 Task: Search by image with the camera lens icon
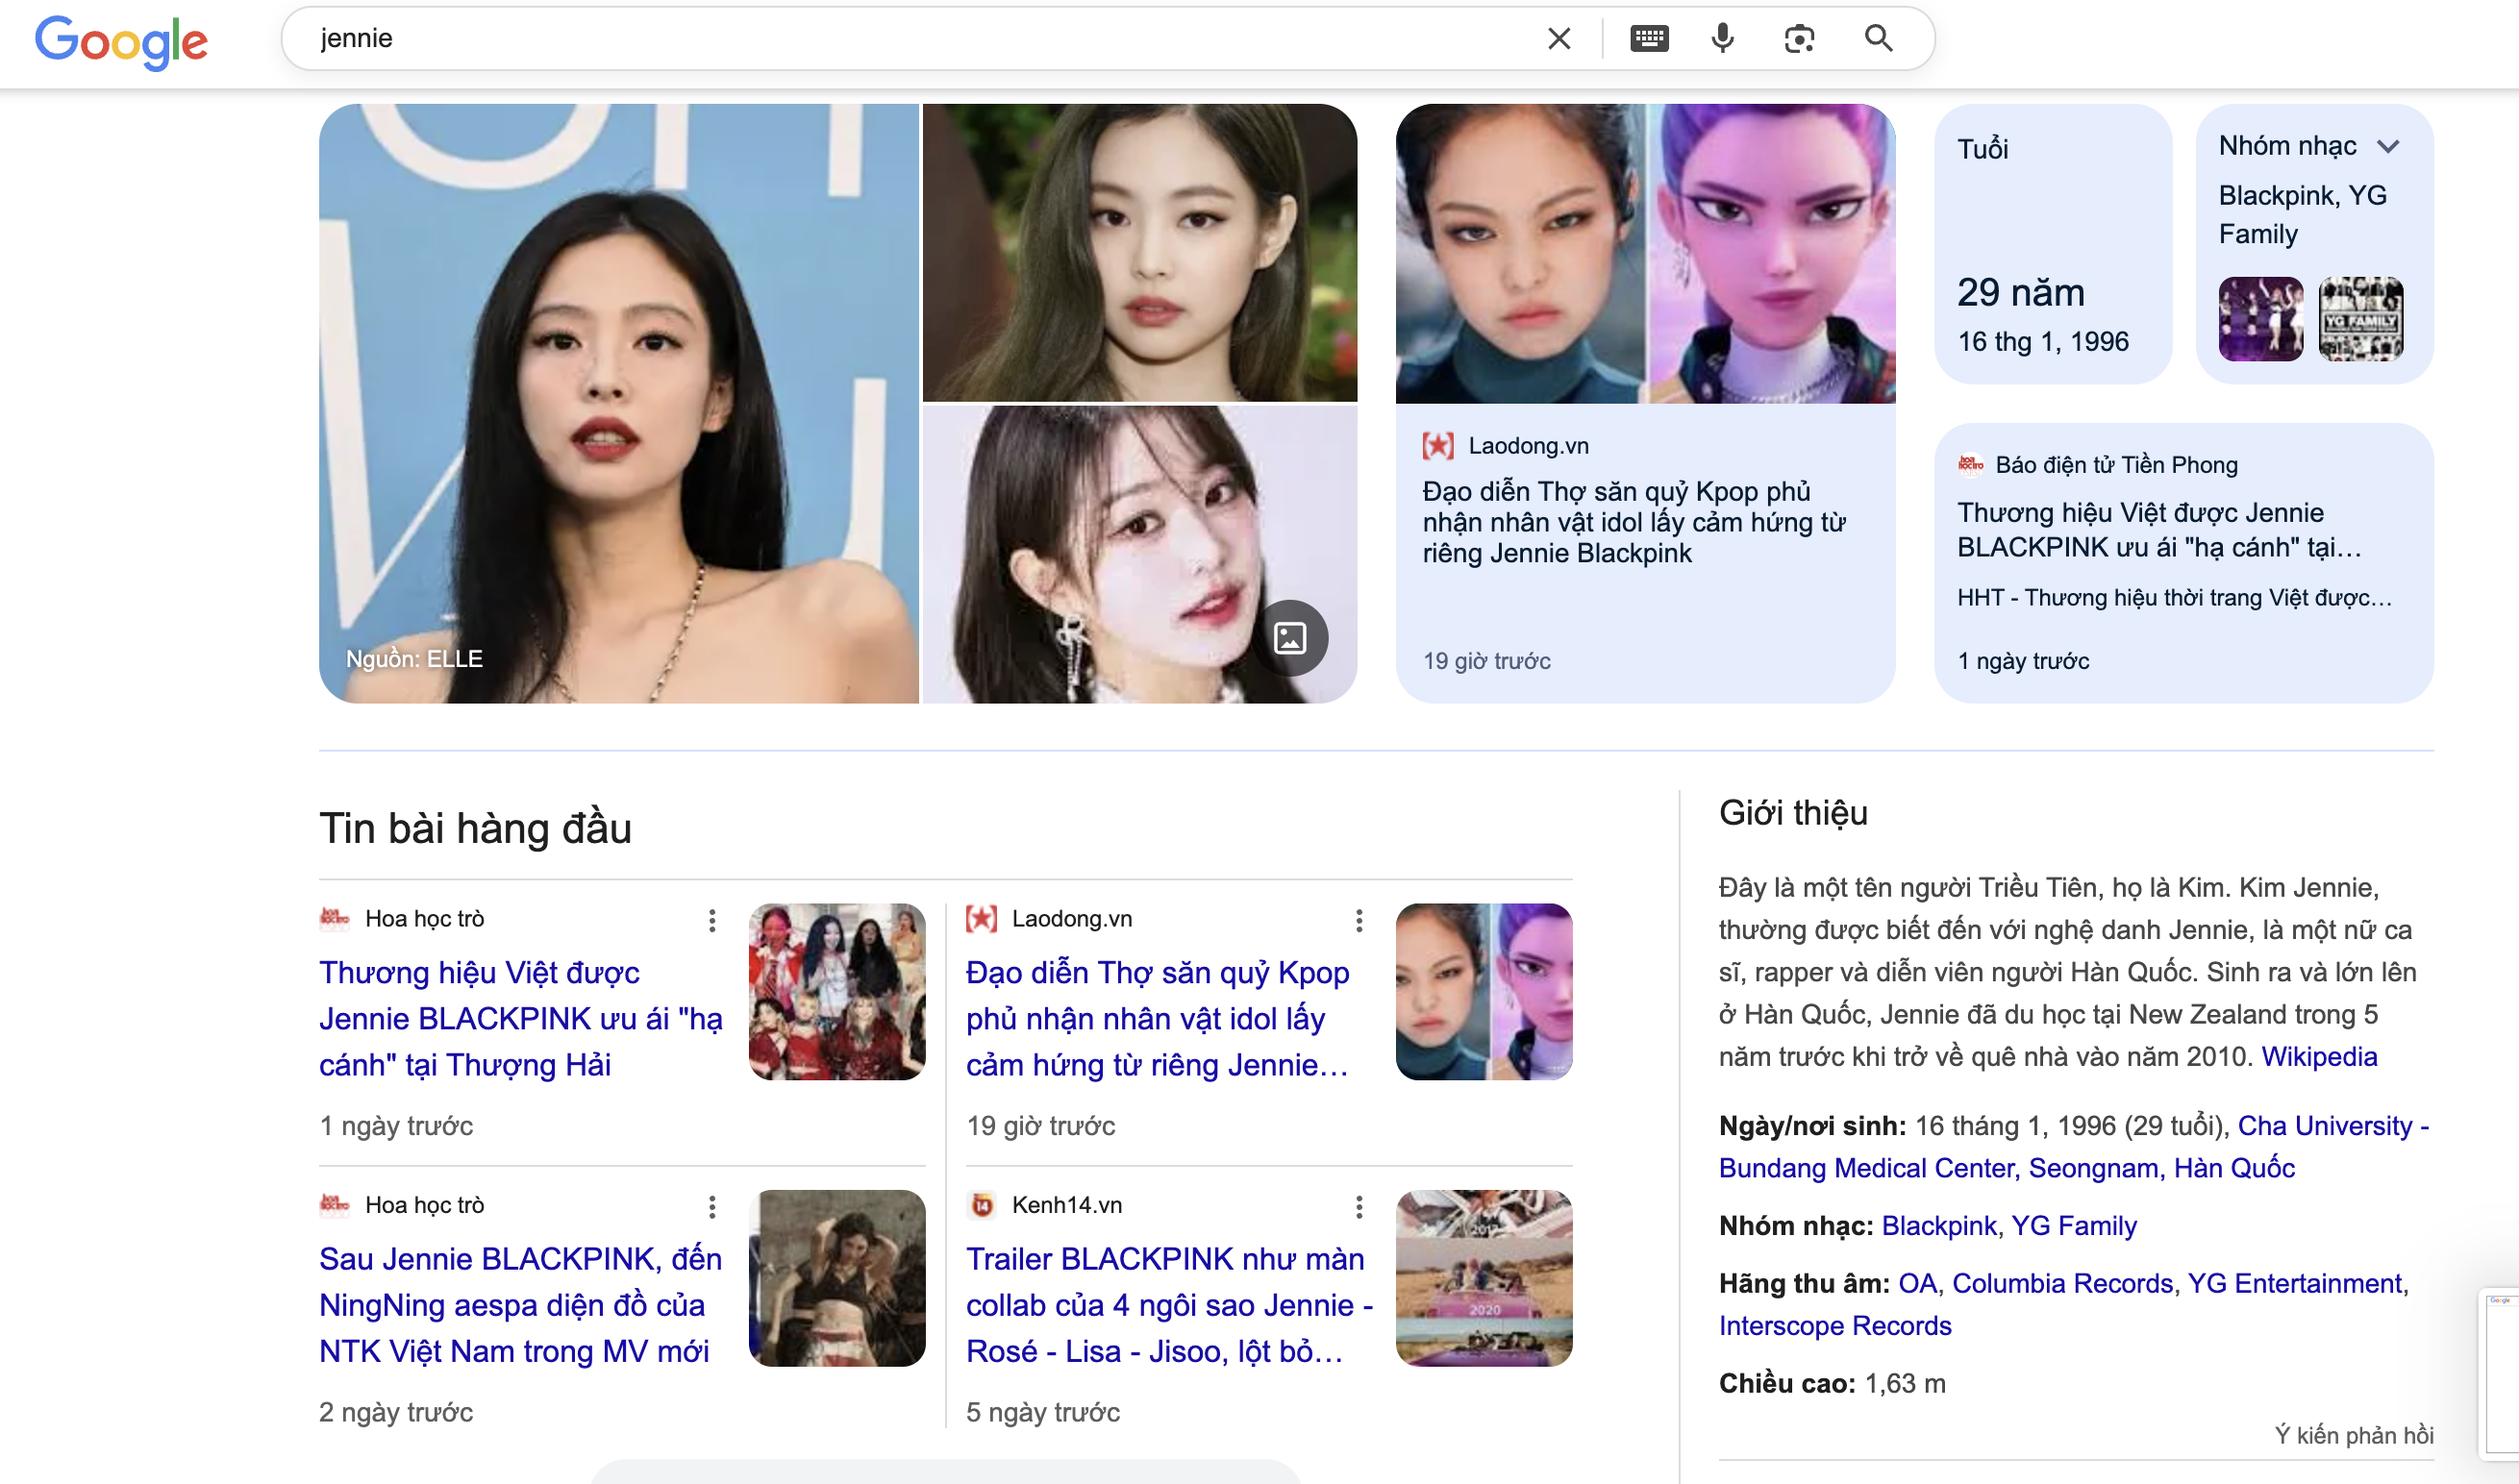1798,39
